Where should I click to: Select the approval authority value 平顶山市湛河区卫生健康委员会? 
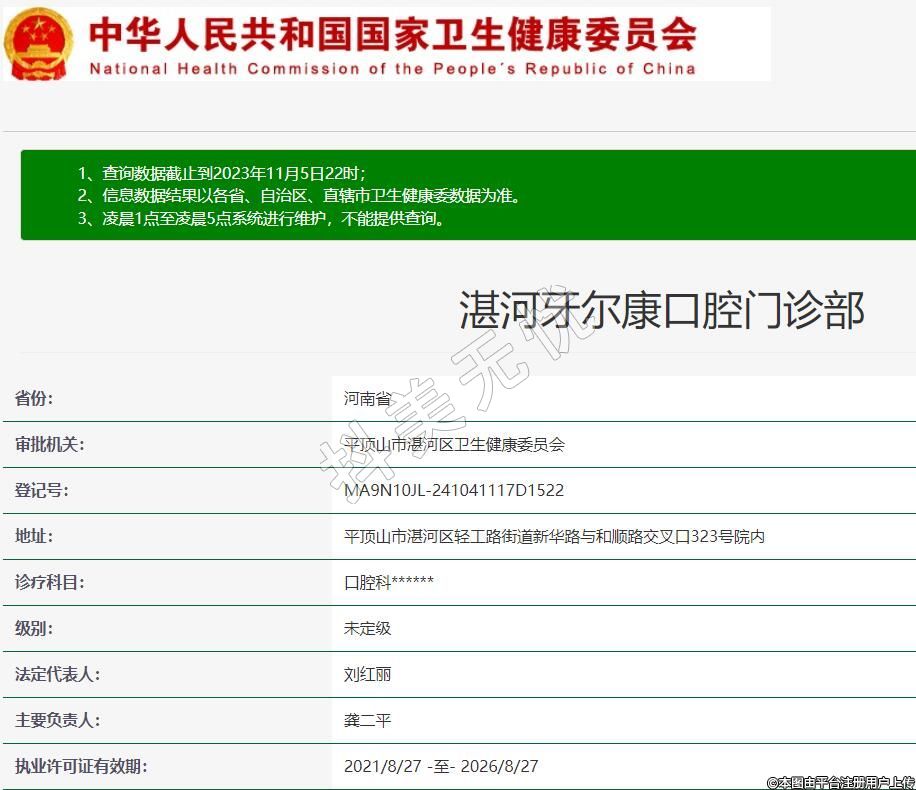454,444
